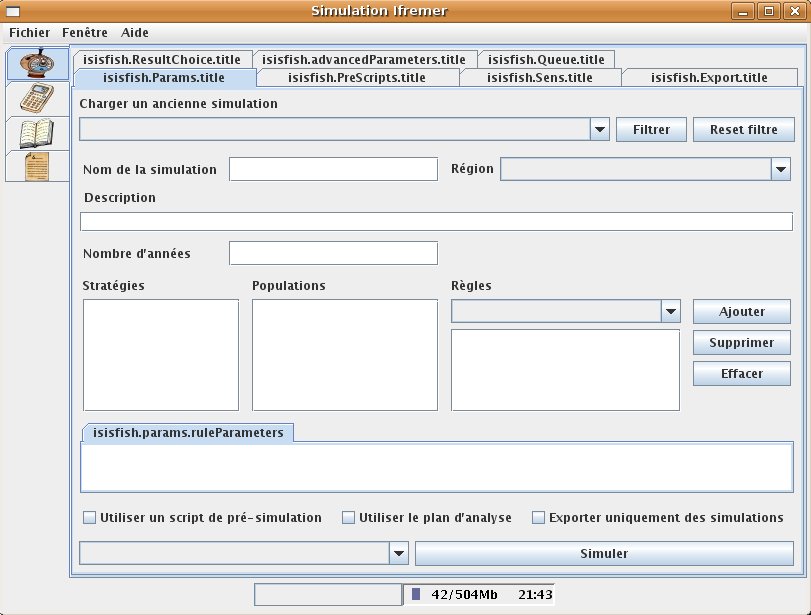Click inside the Populations list box
The height and width of the screenshot is (615, 811).
[x=345, y=355]
